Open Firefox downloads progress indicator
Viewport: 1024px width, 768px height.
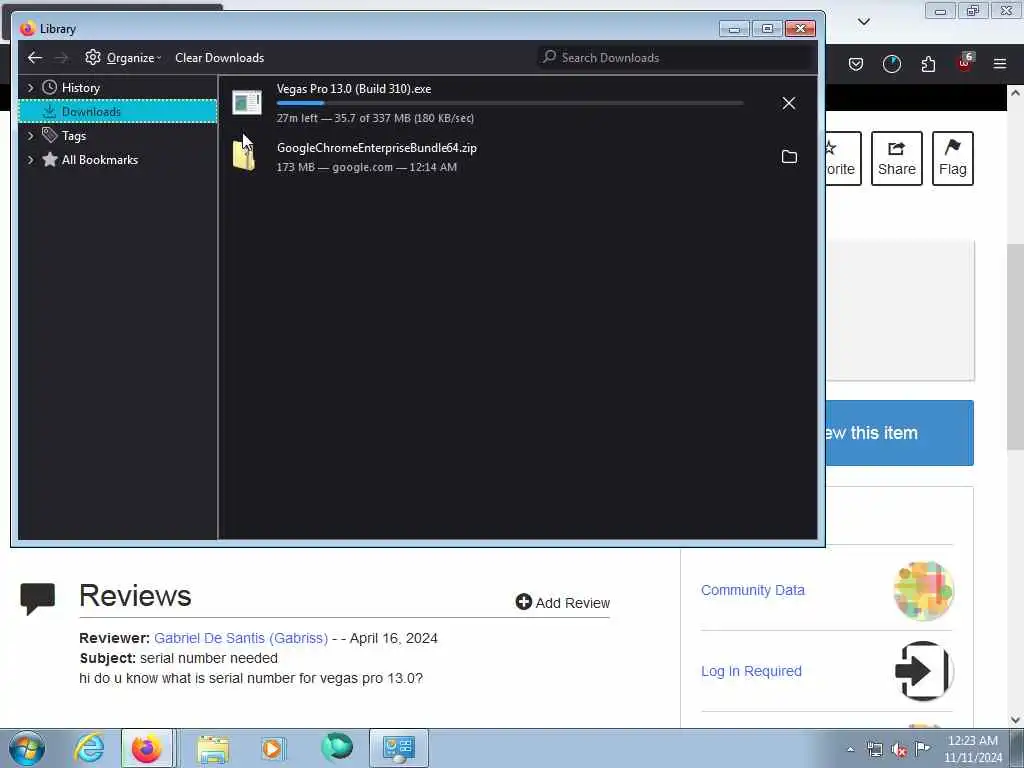click(x=891, y=64)
